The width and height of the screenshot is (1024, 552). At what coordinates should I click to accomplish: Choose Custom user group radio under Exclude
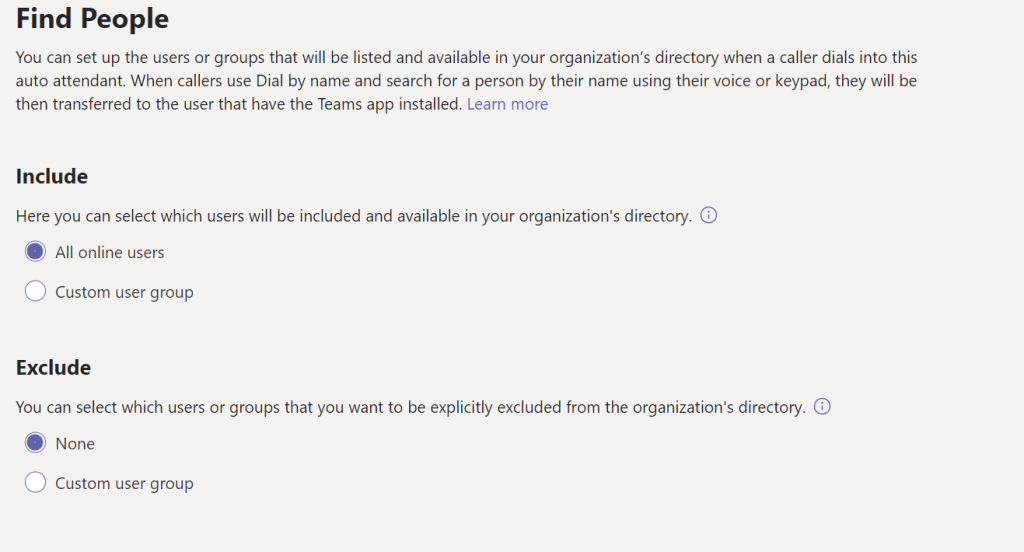35,483
